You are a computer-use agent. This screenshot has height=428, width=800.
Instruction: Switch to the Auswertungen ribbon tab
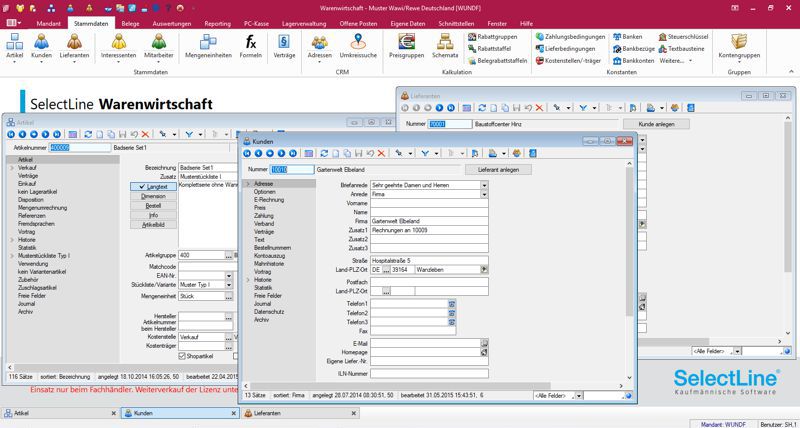172,23
